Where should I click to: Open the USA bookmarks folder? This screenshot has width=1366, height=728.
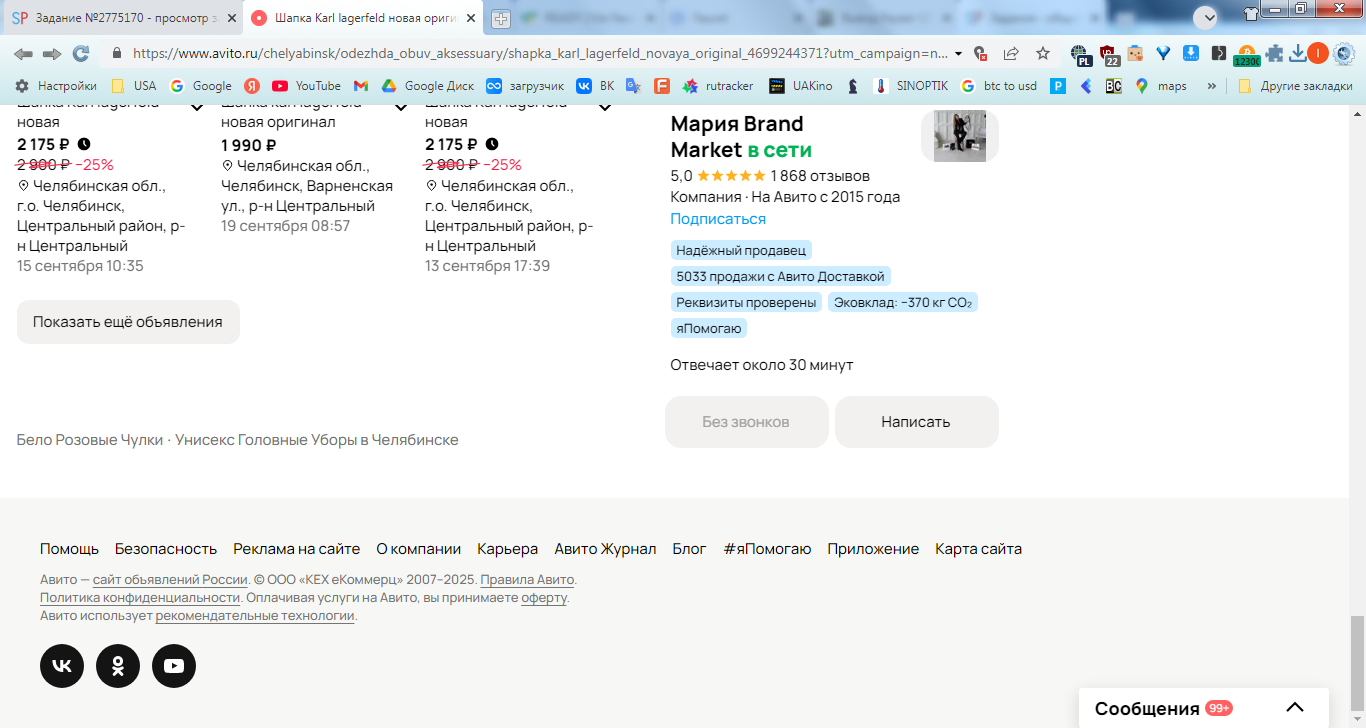point(133,86)
